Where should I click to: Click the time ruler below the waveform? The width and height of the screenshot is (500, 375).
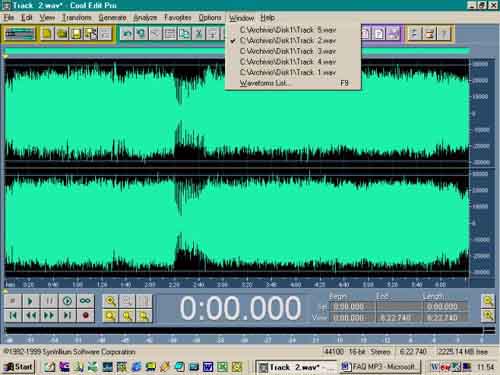point(237,284)
